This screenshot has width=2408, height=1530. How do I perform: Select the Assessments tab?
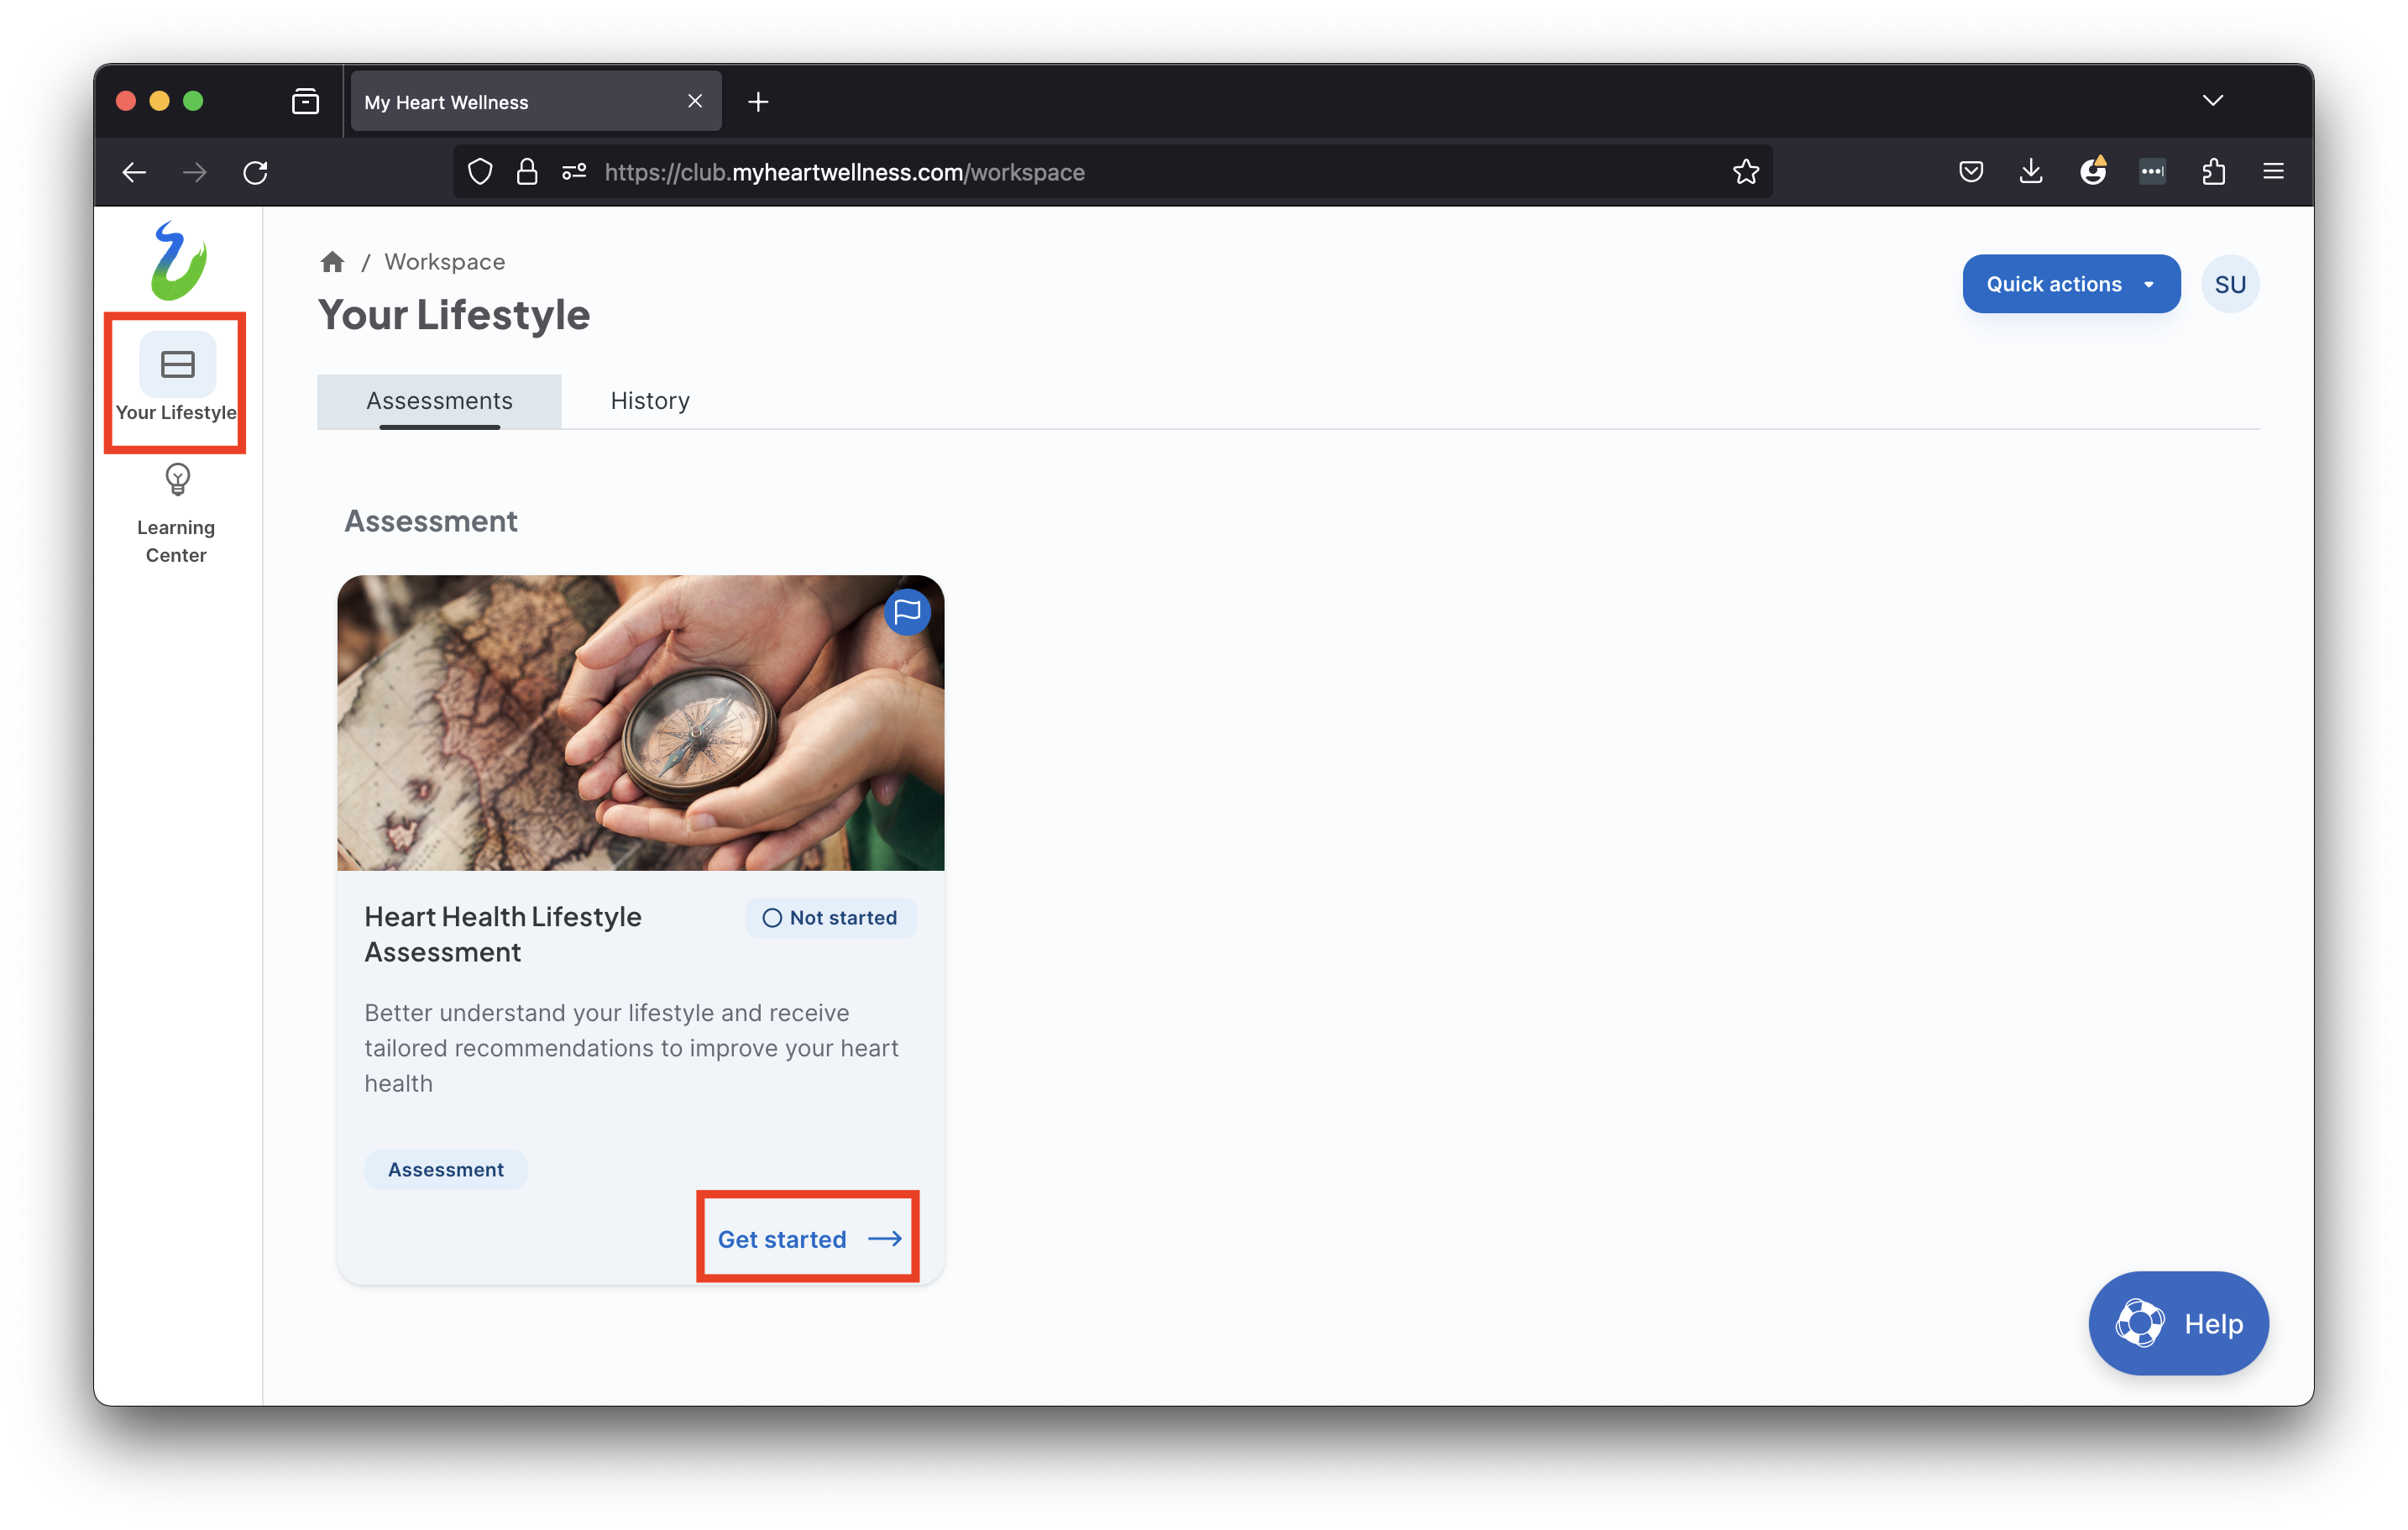[x=439, y=401]
